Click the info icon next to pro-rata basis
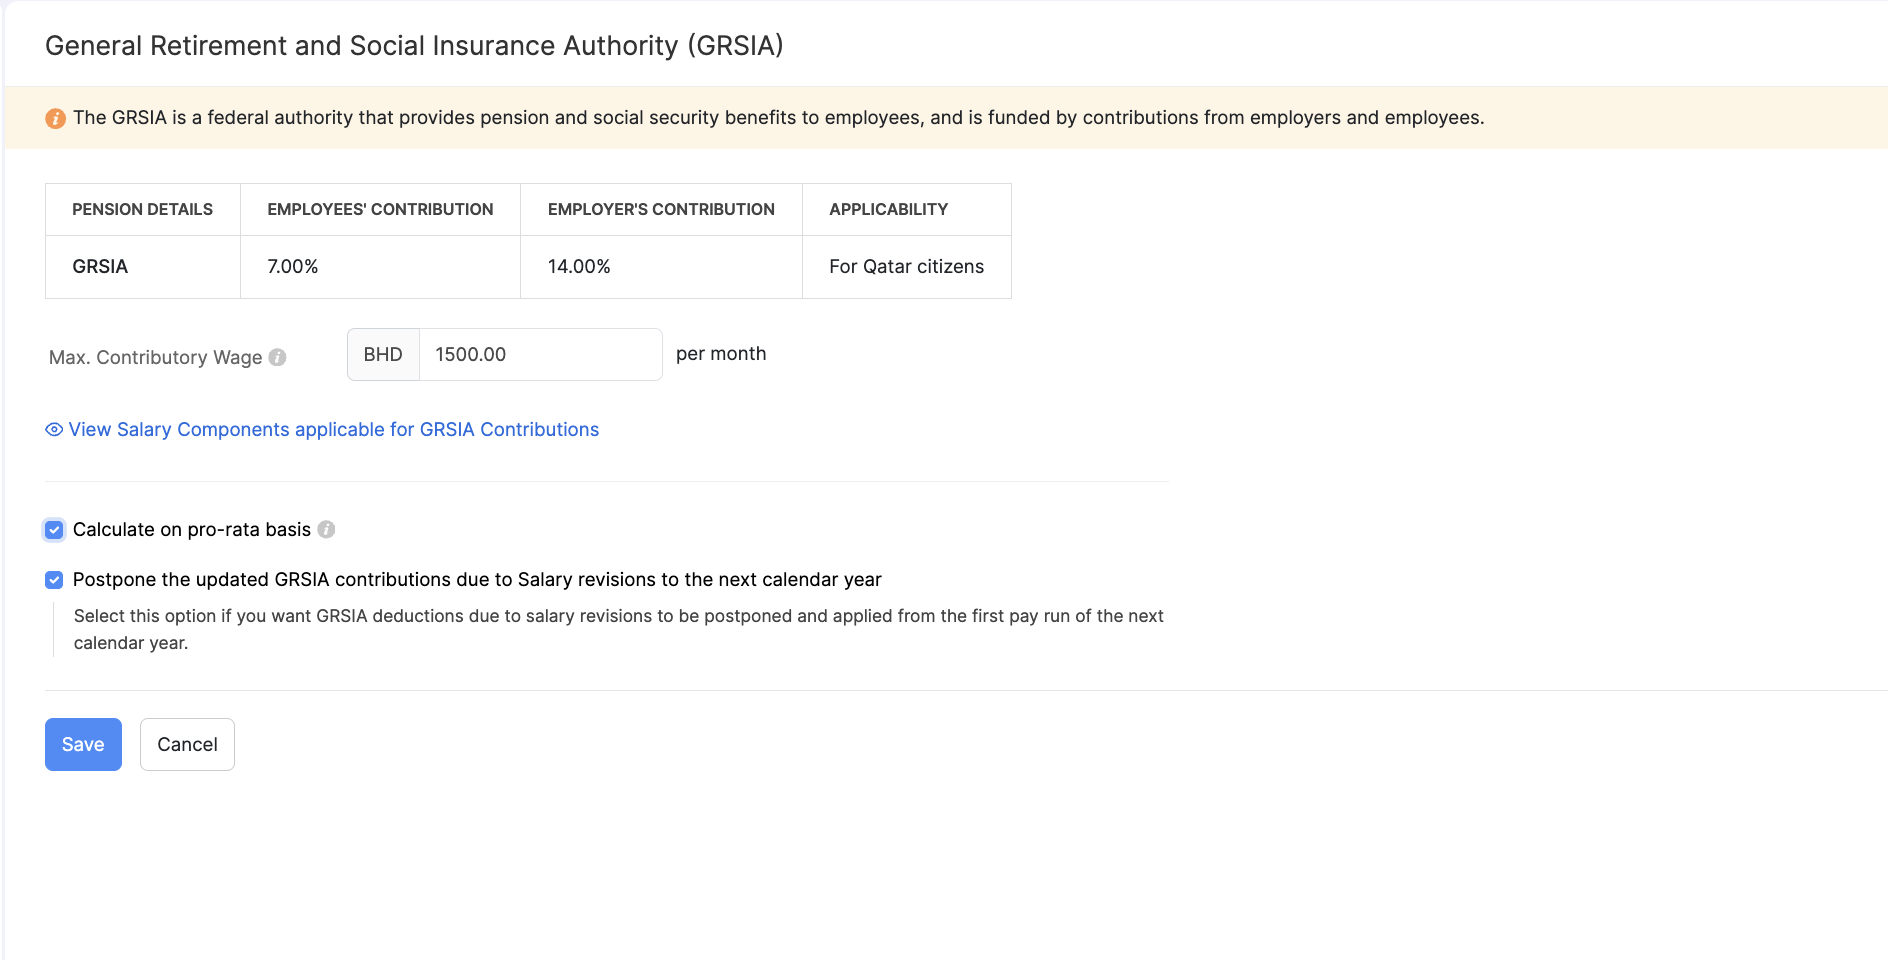Viewport: 1888px width, 960px height. (x=326, y=530)
